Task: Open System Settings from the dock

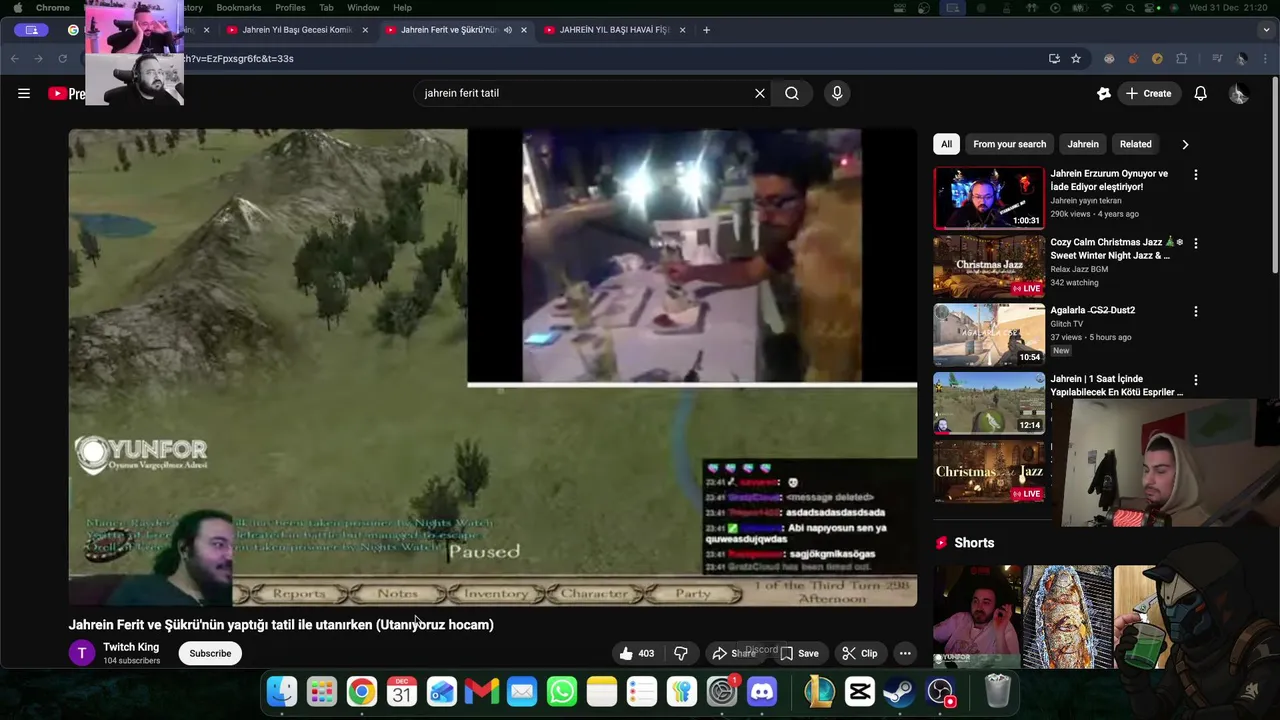Action: coord(722,691)
